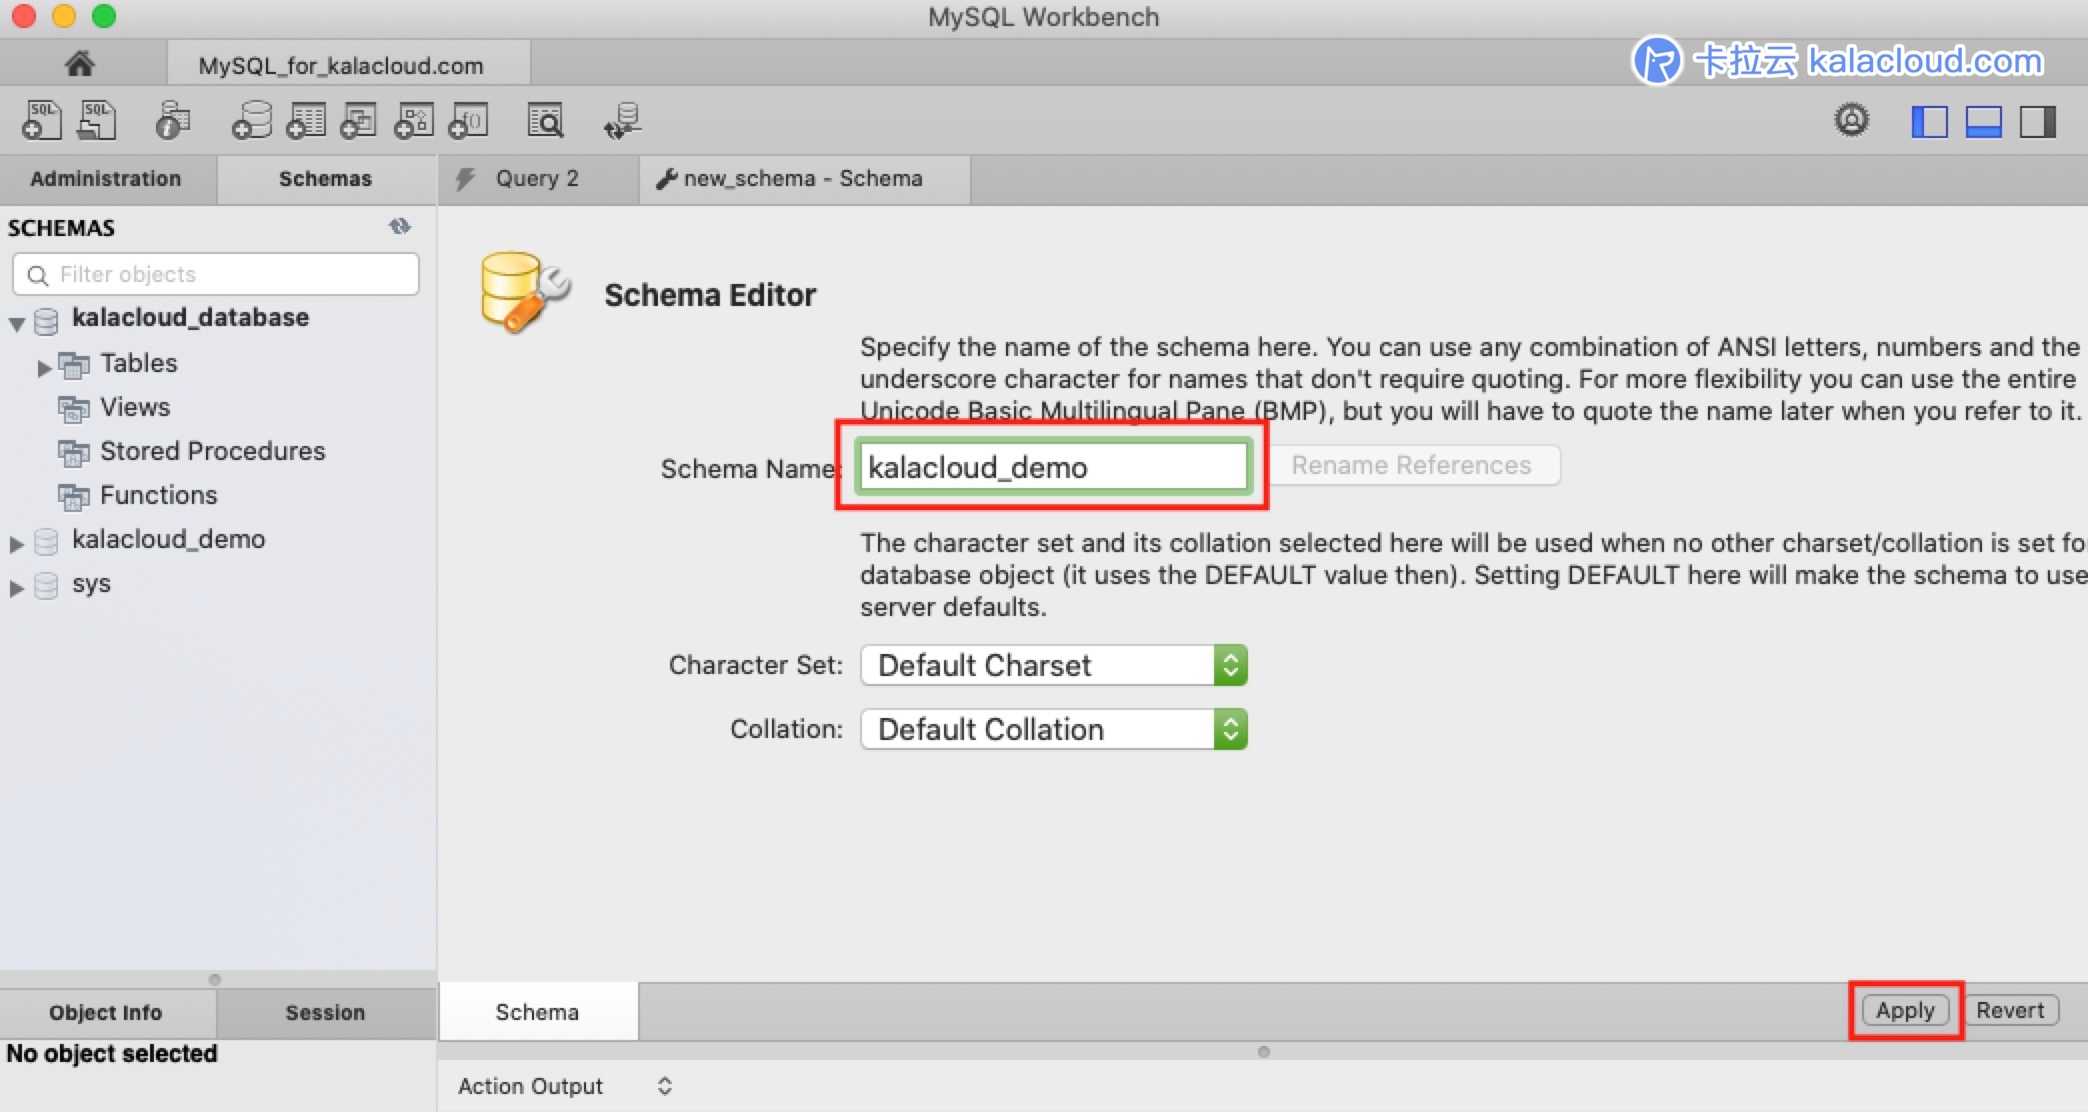Click the SQL file export icon
Screen dimensions: 2088x1112
98,120
